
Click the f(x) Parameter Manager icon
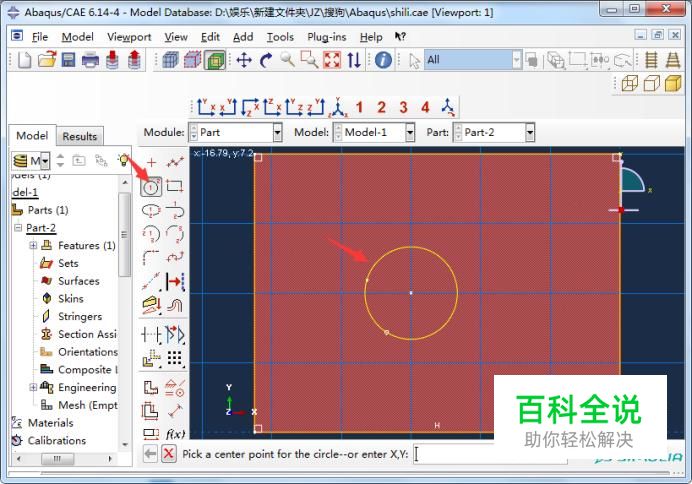click(175, 434)
